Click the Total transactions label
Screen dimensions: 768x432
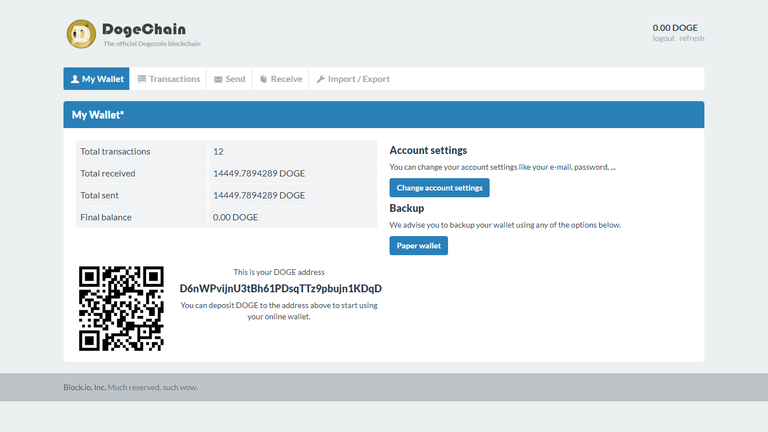[115, 151]
